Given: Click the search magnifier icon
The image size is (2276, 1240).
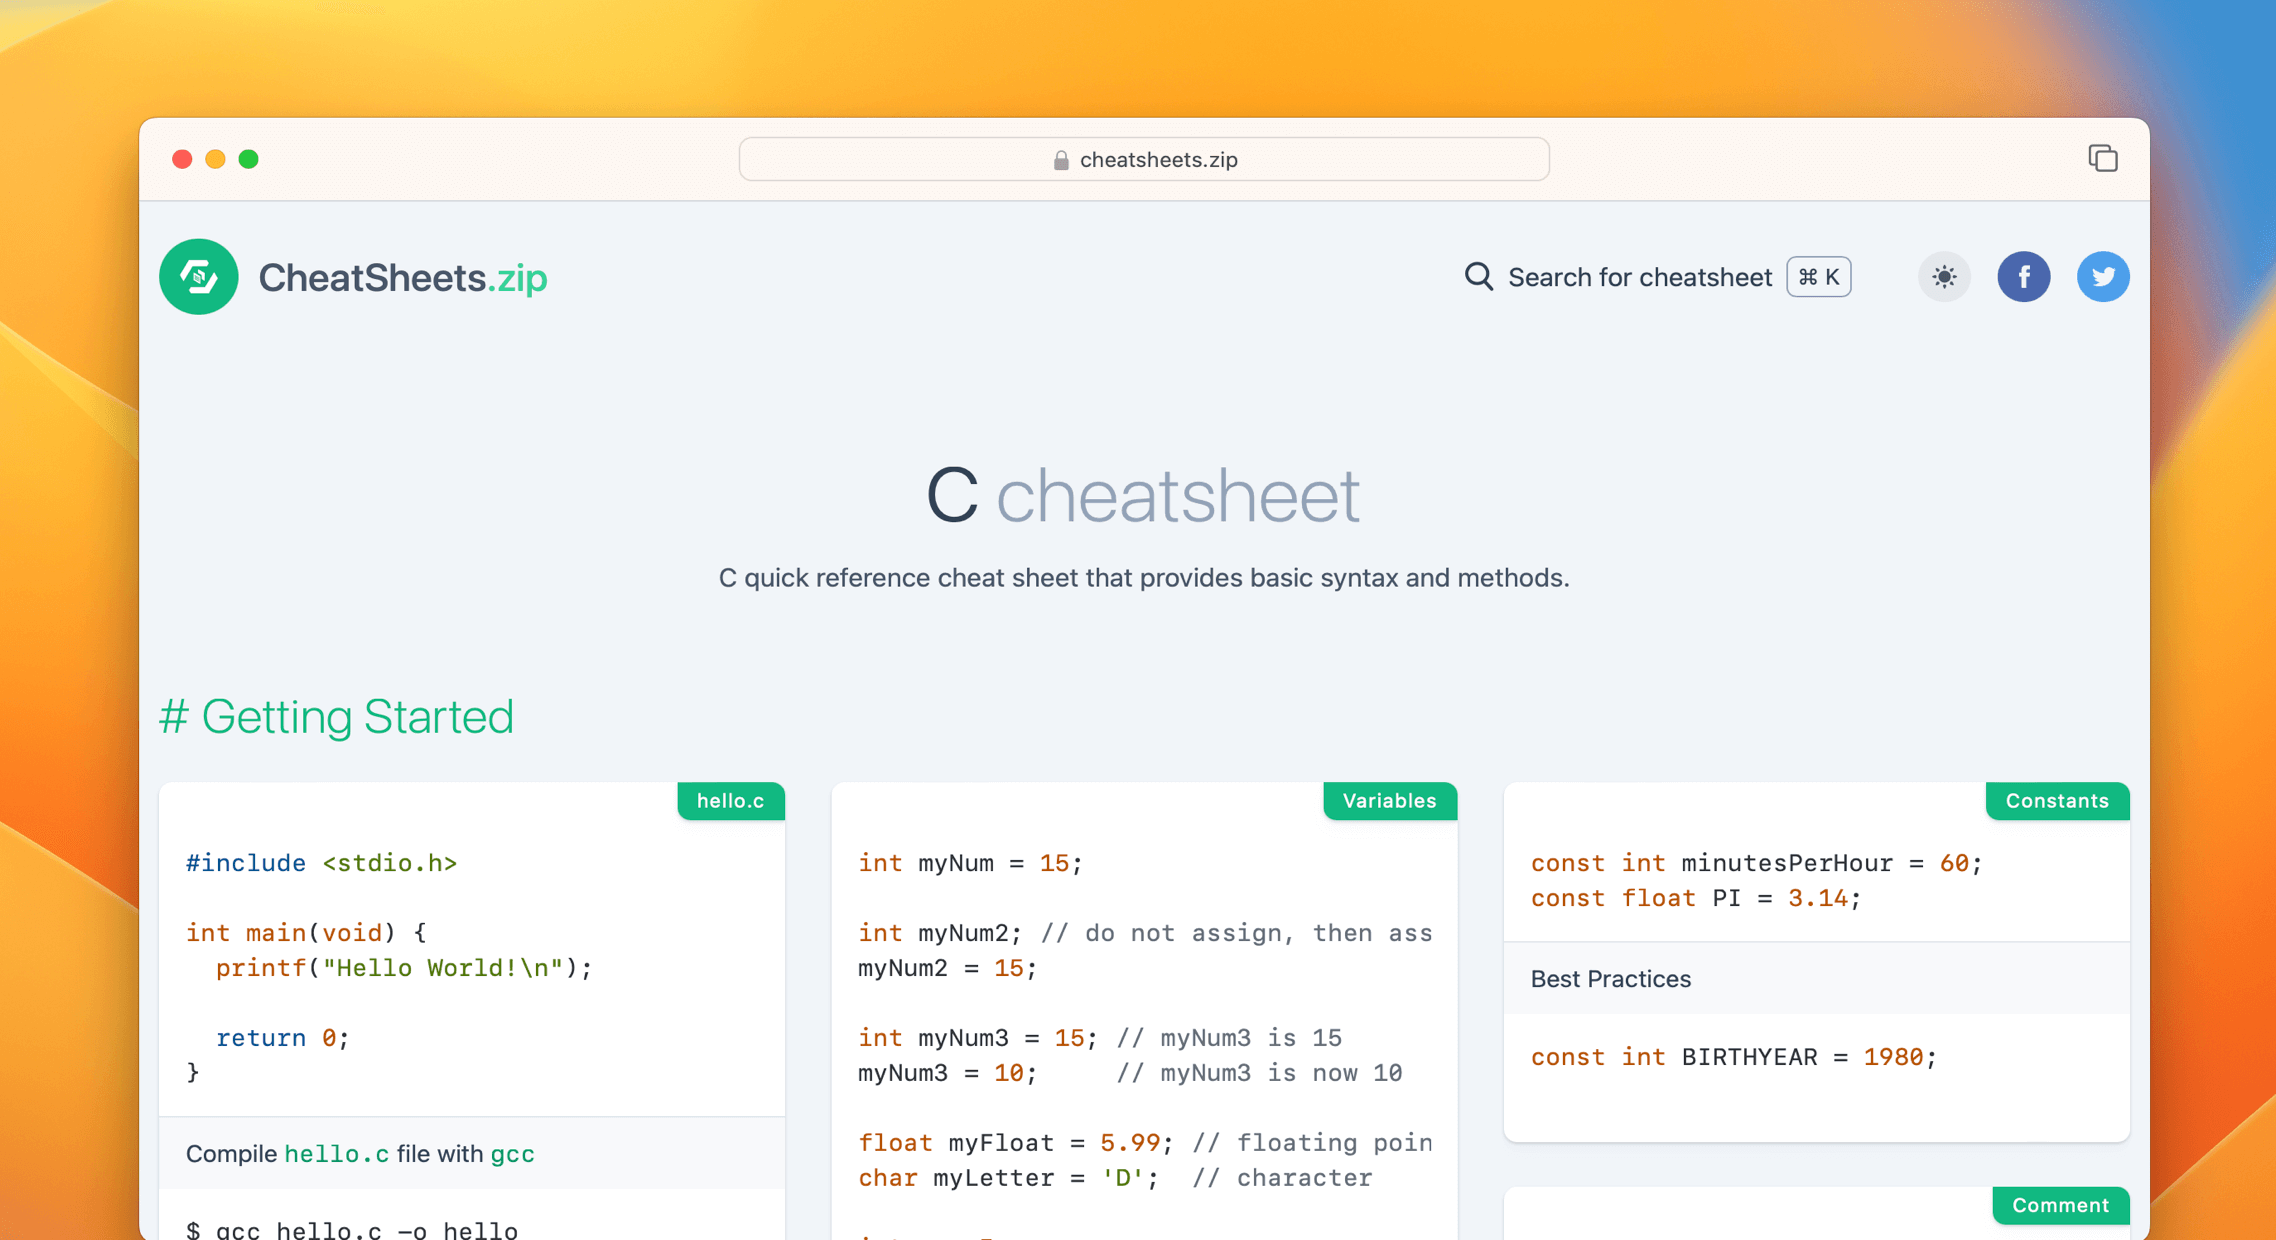Looking at the screenshot, I should coord(1478,277).
